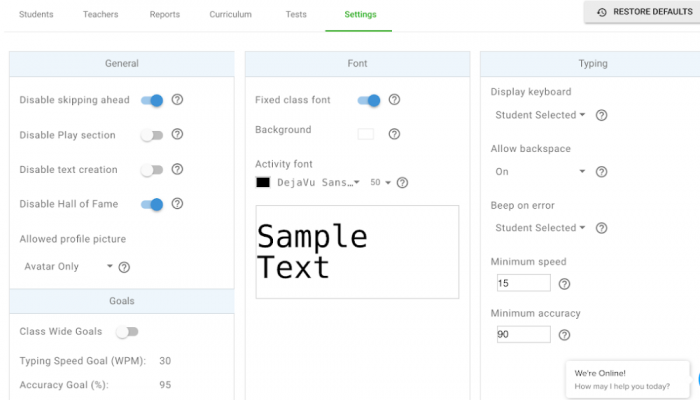Open help for Minimum speed
The height and width of the screenshot is (400, 700).
tap(564, 284)
